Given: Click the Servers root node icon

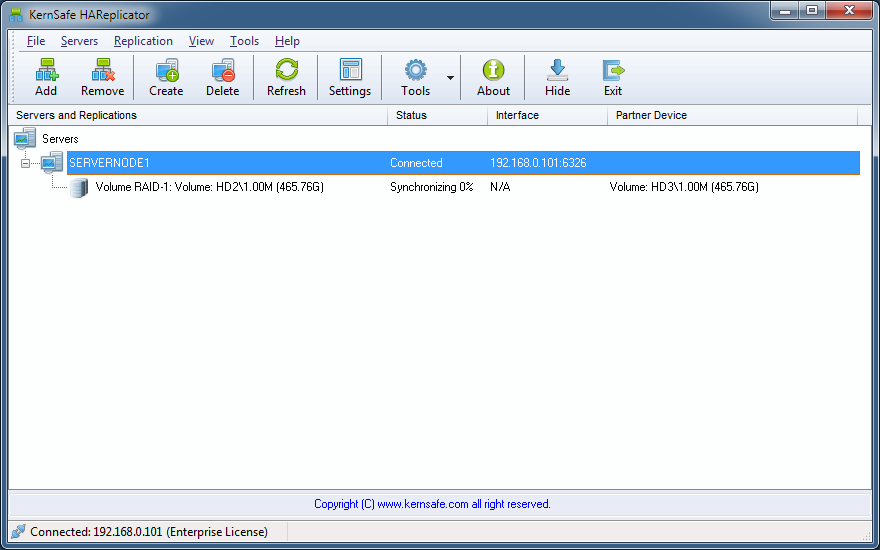Looking at the screenshot, I should point(25,138).
